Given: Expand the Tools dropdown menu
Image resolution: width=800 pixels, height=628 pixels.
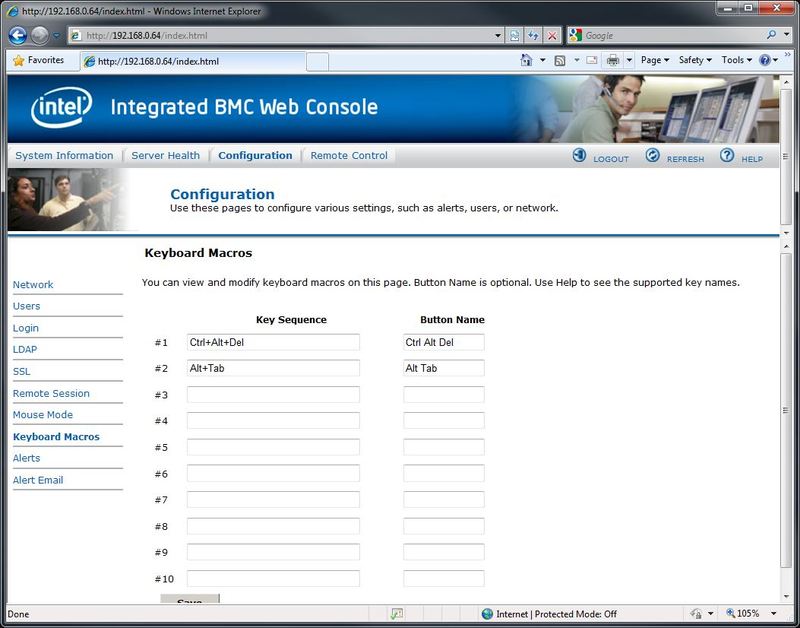Looking at the screenshot, I should [x=737, y=60].
